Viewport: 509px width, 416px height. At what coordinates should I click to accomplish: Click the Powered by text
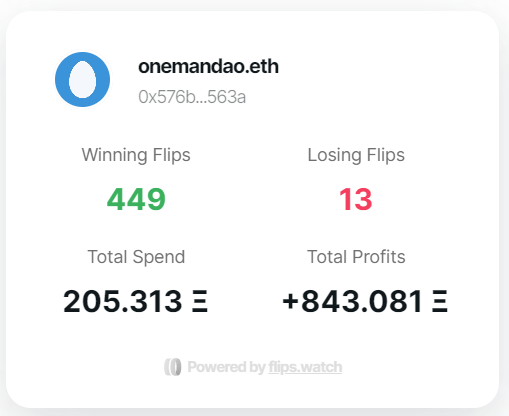[x=226, y=367]
